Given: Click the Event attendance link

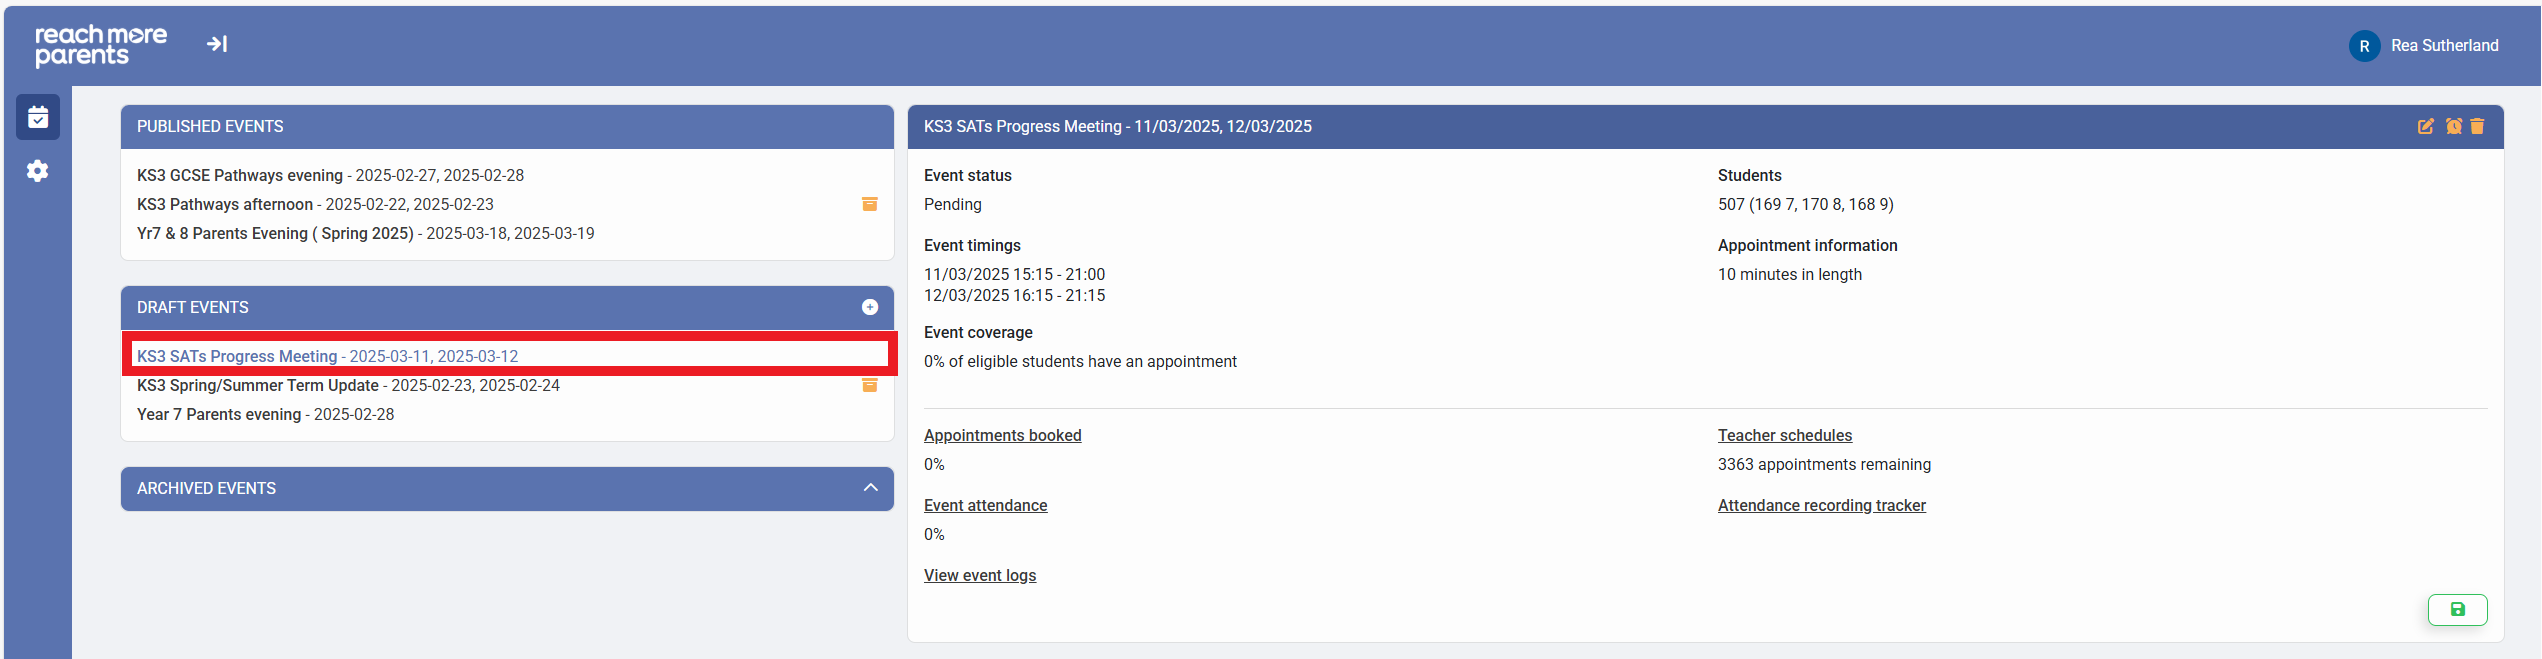Looking at the screenshot, I should click(985, 505).
